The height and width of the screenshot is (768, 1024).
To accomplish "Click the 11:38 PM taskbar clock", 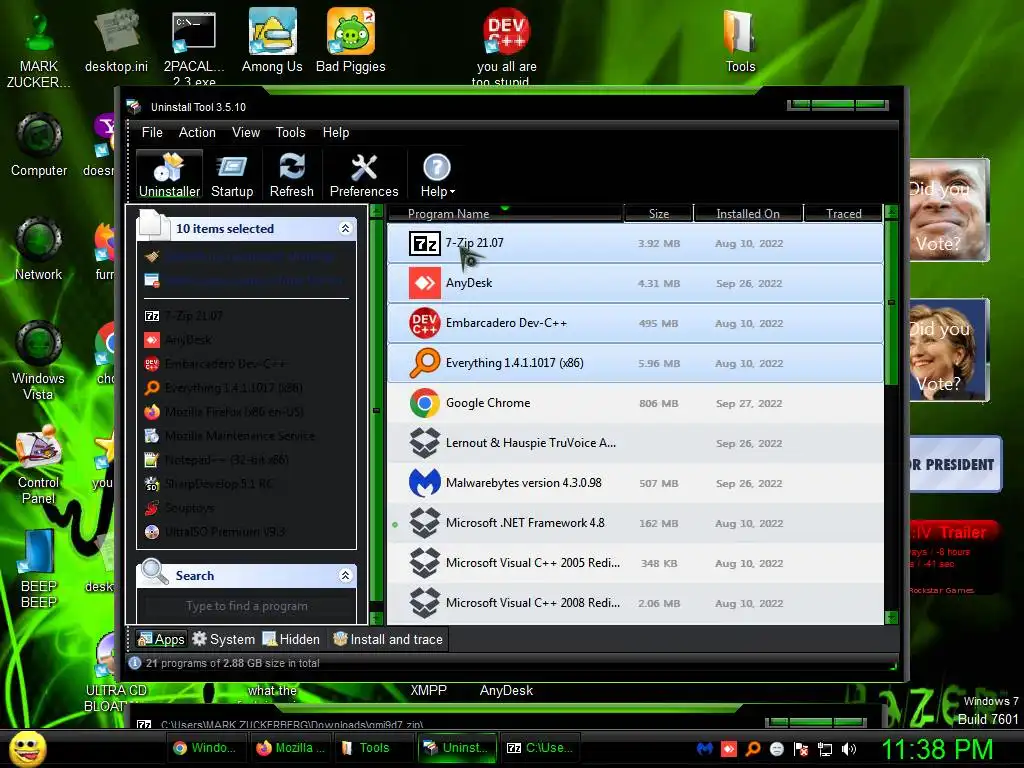I will [x=938, y=750].
